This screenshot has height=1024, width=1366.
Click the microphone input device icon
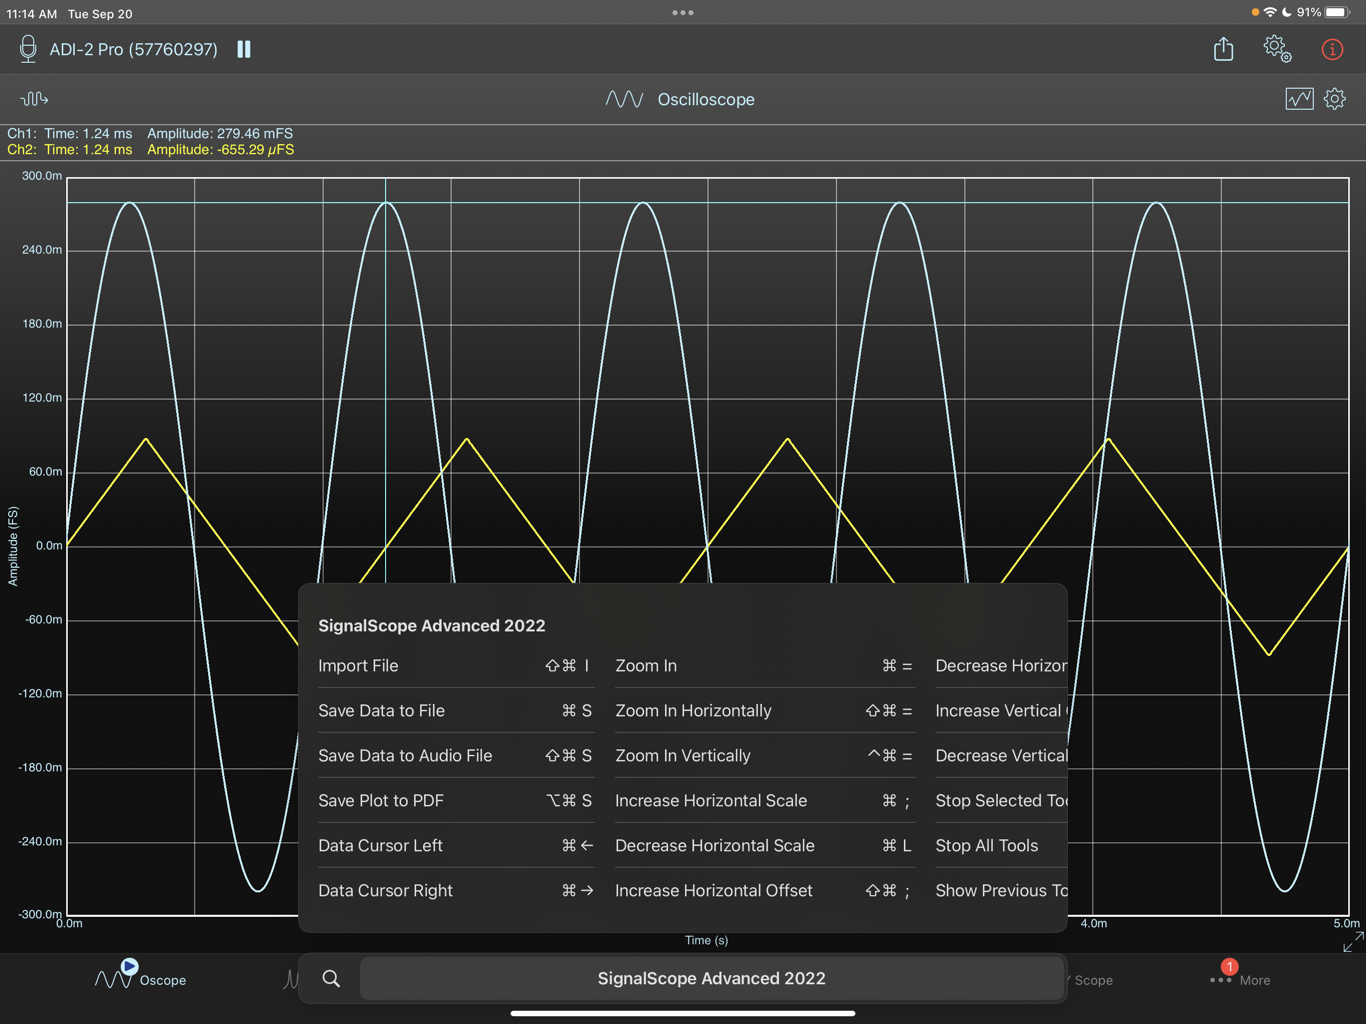pos(27,48)
